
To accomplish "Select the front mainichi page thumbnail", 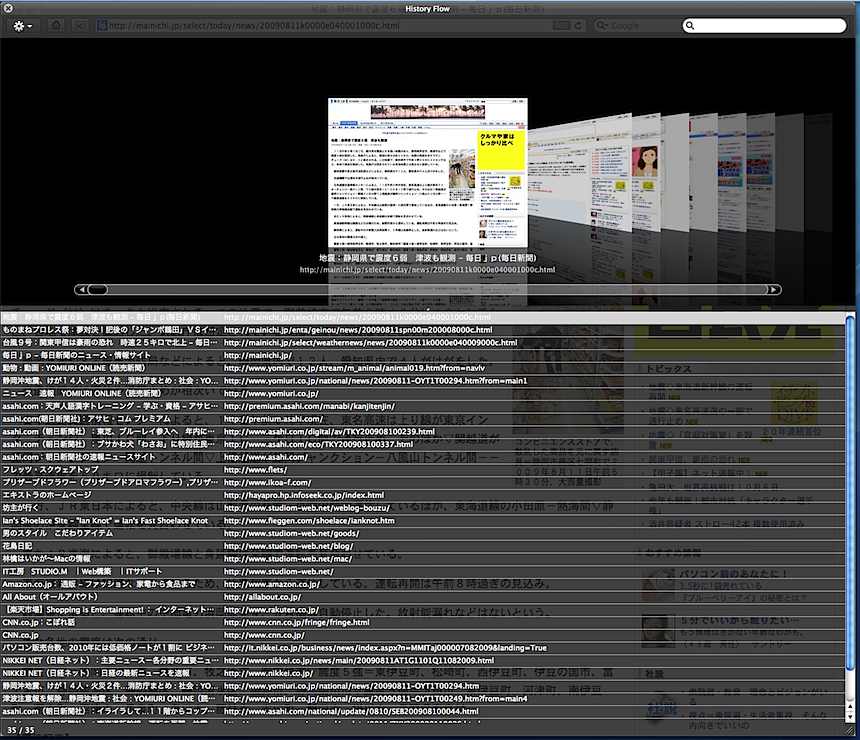I will click(x=428, y=173).
